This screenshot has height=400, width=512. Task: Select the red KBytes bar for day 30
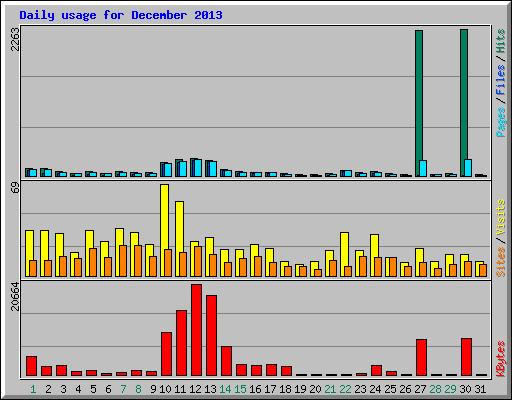pos(466,357)
